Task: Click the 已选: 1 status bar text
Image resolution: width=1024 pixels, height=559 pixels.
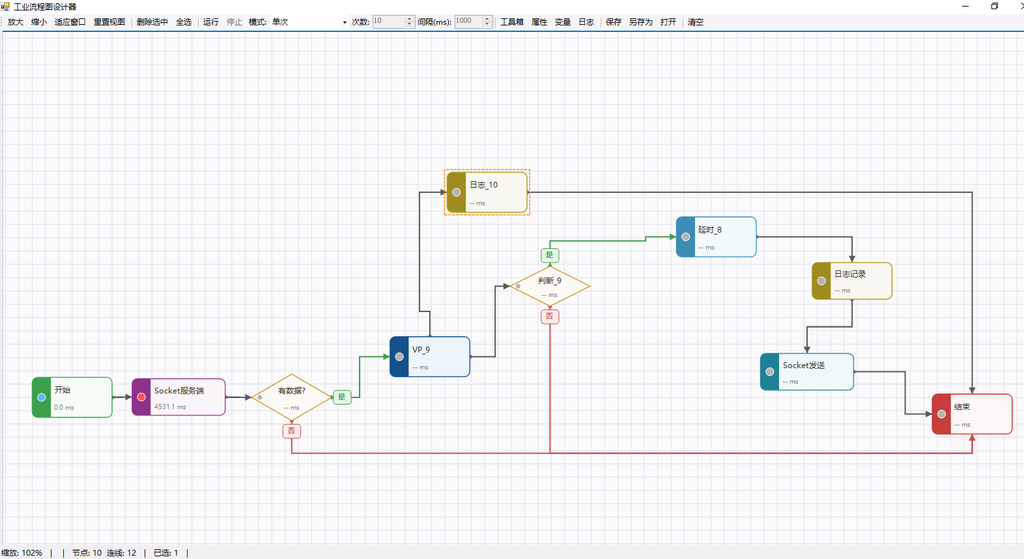Action: [x=166, y=553]
